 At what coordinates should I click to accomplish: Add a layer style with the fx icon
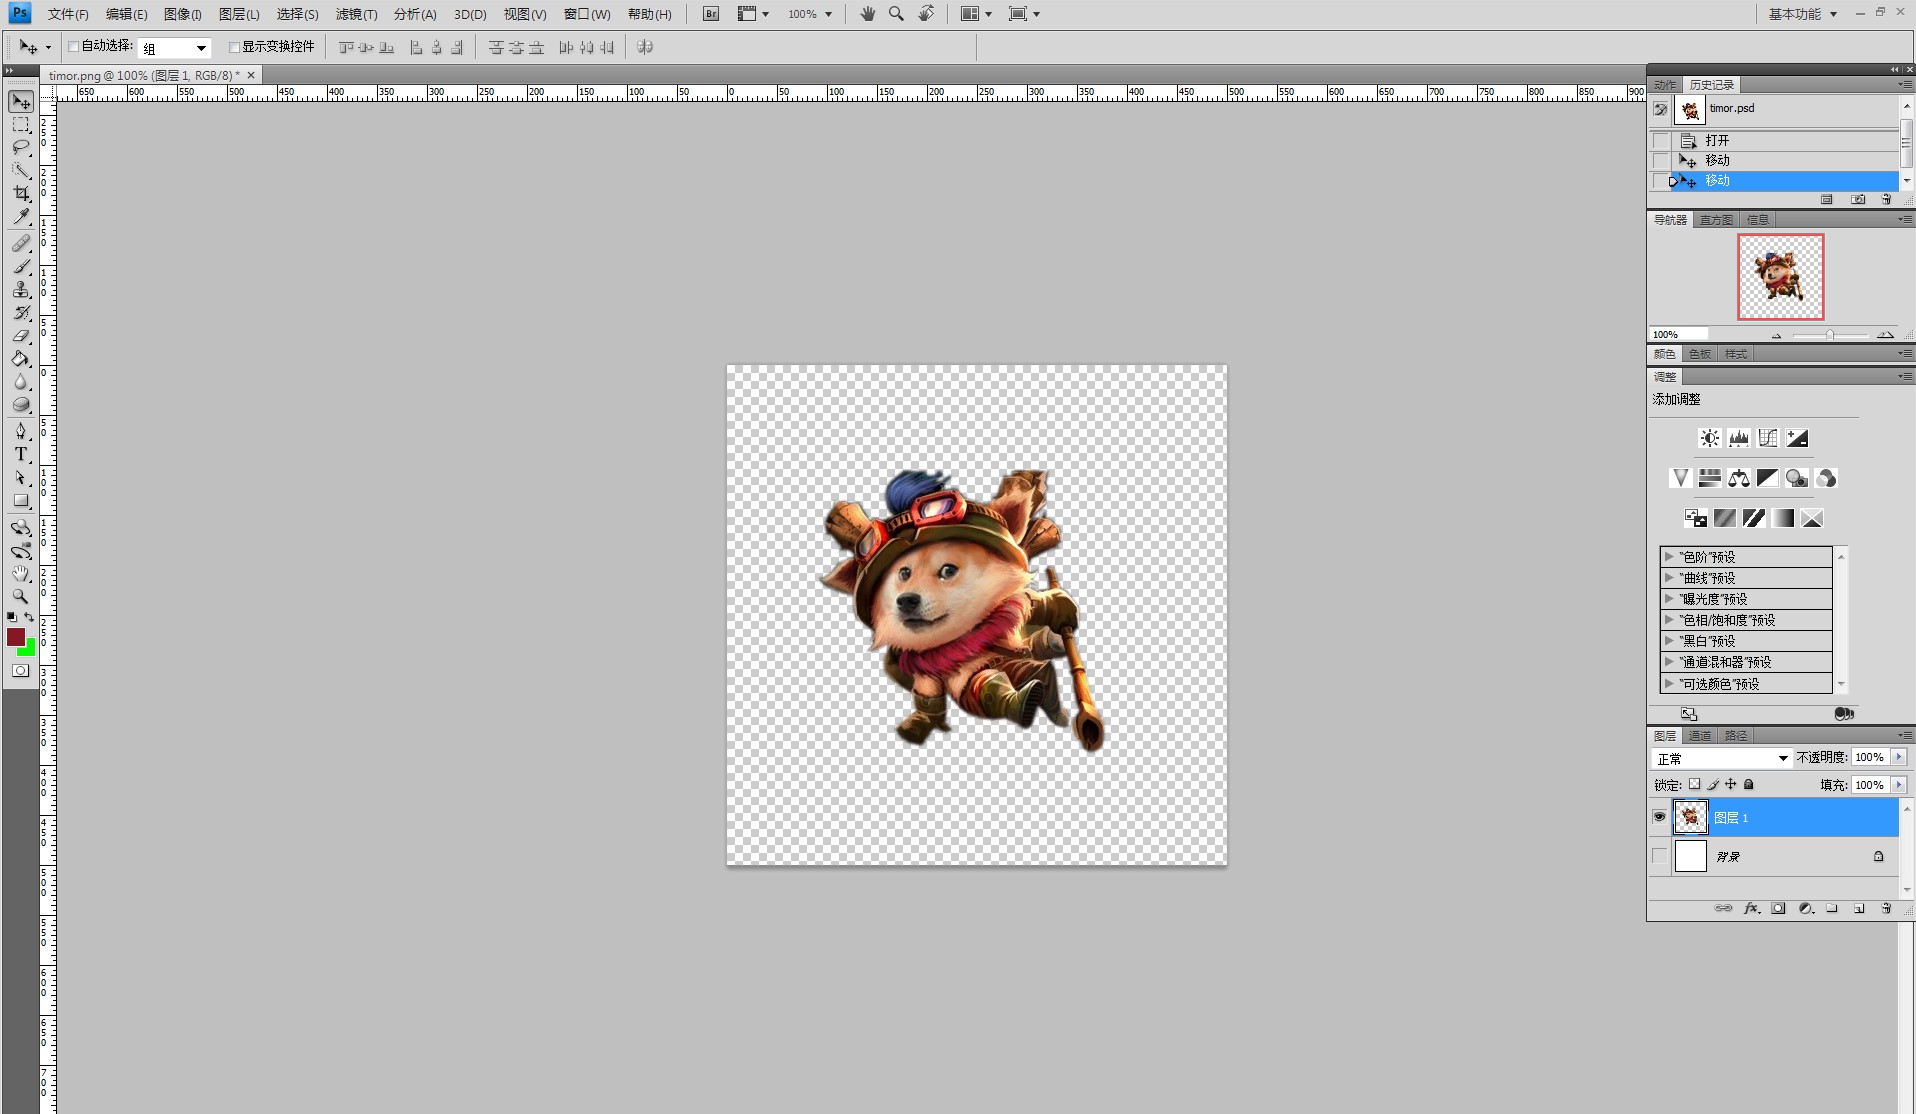click(1751, 909)
